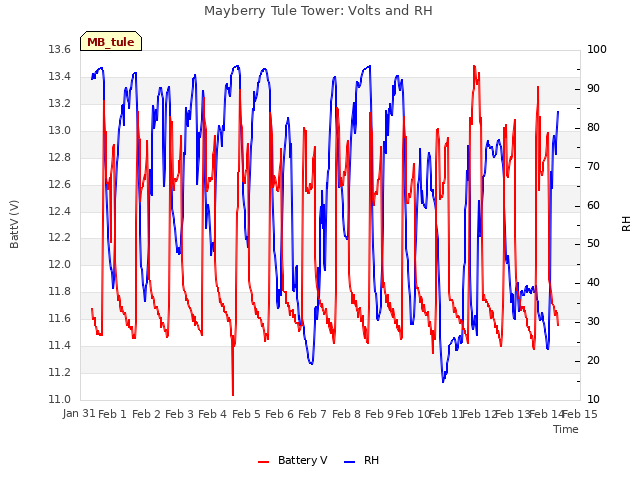
Task: Click the Feb 2 date tick
Action: pos(147,414)
